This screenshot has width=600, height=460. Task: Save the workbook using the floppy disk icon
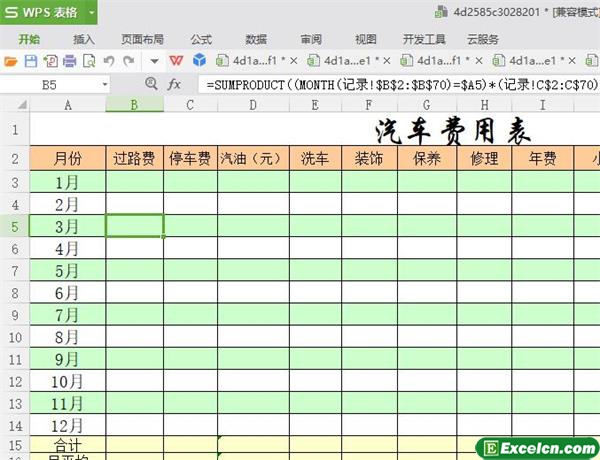point(30,61)
